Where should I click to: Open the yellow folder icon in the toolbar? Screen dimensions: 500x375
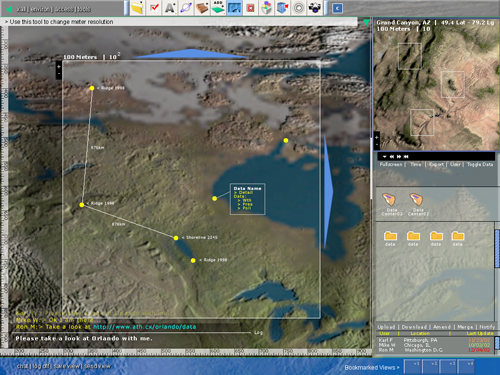[137, 8]
